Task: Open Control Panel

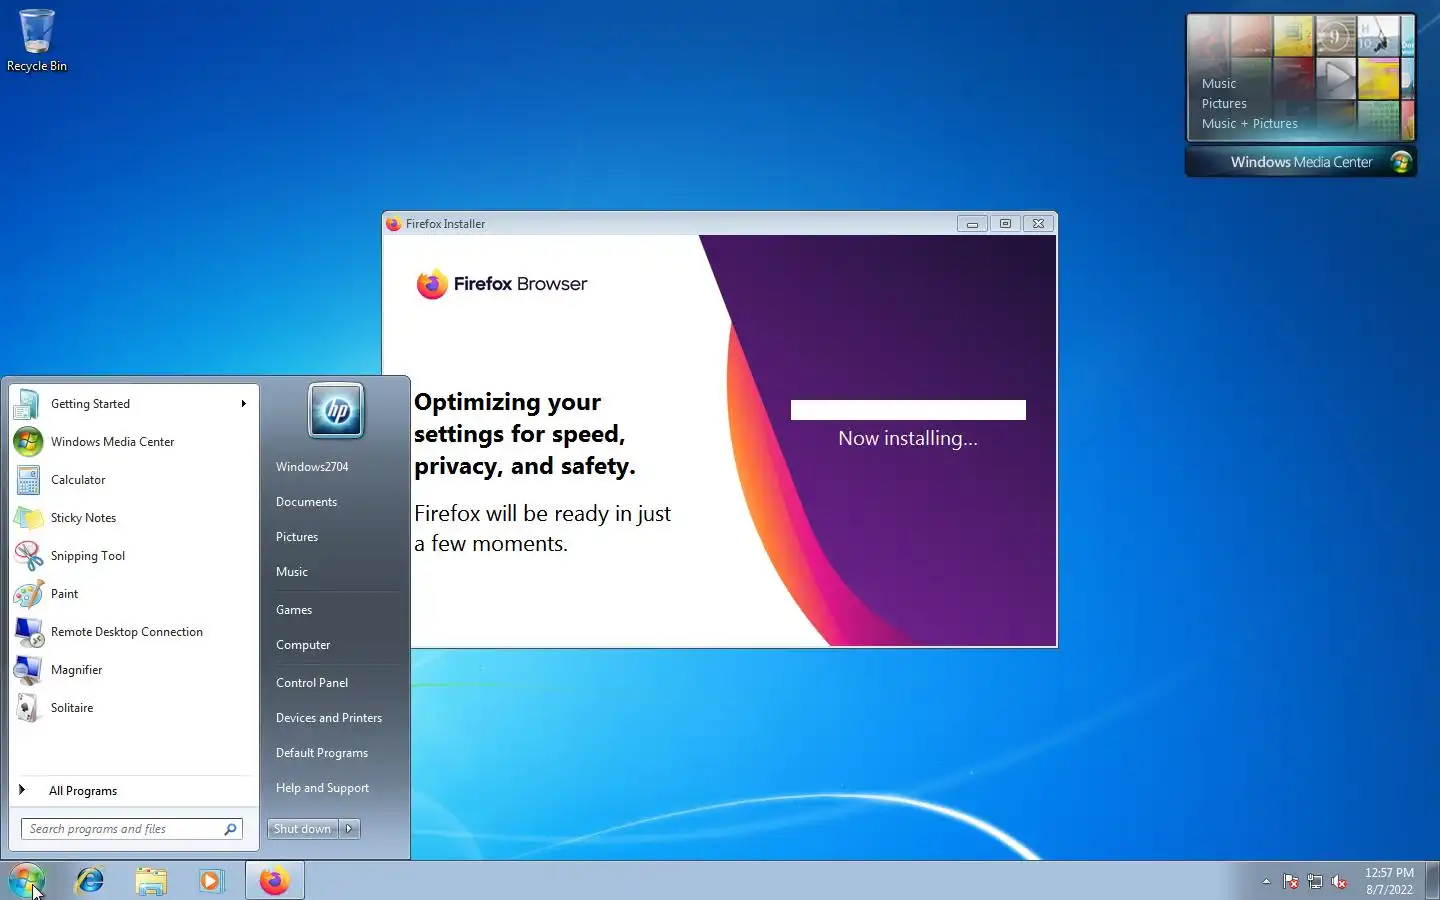Action: (x=312, y=683)
